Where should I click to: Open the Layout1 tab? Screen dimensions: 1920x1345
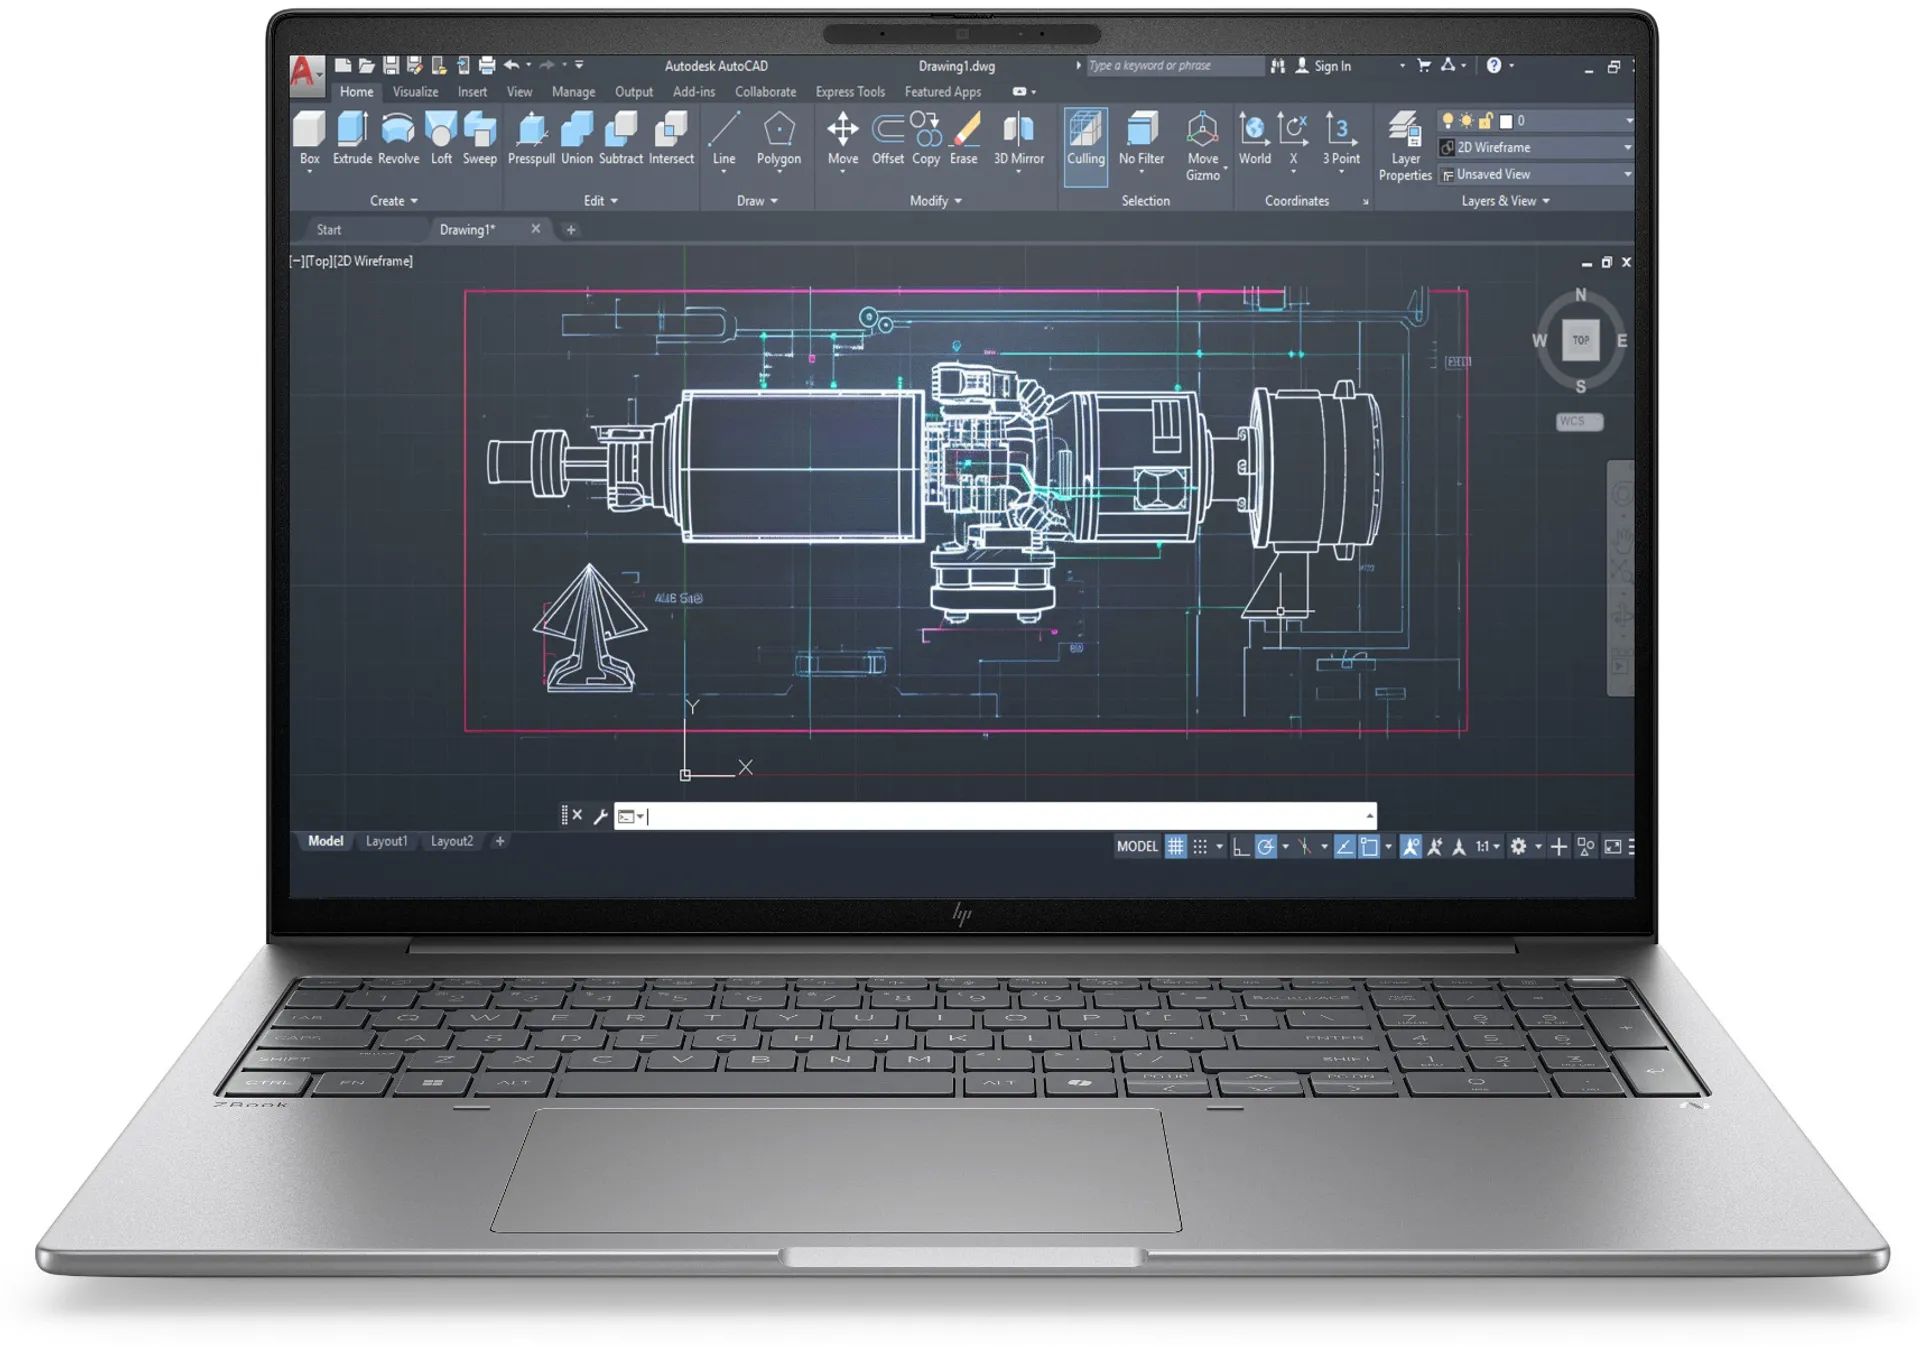click(x=386, y=841)
